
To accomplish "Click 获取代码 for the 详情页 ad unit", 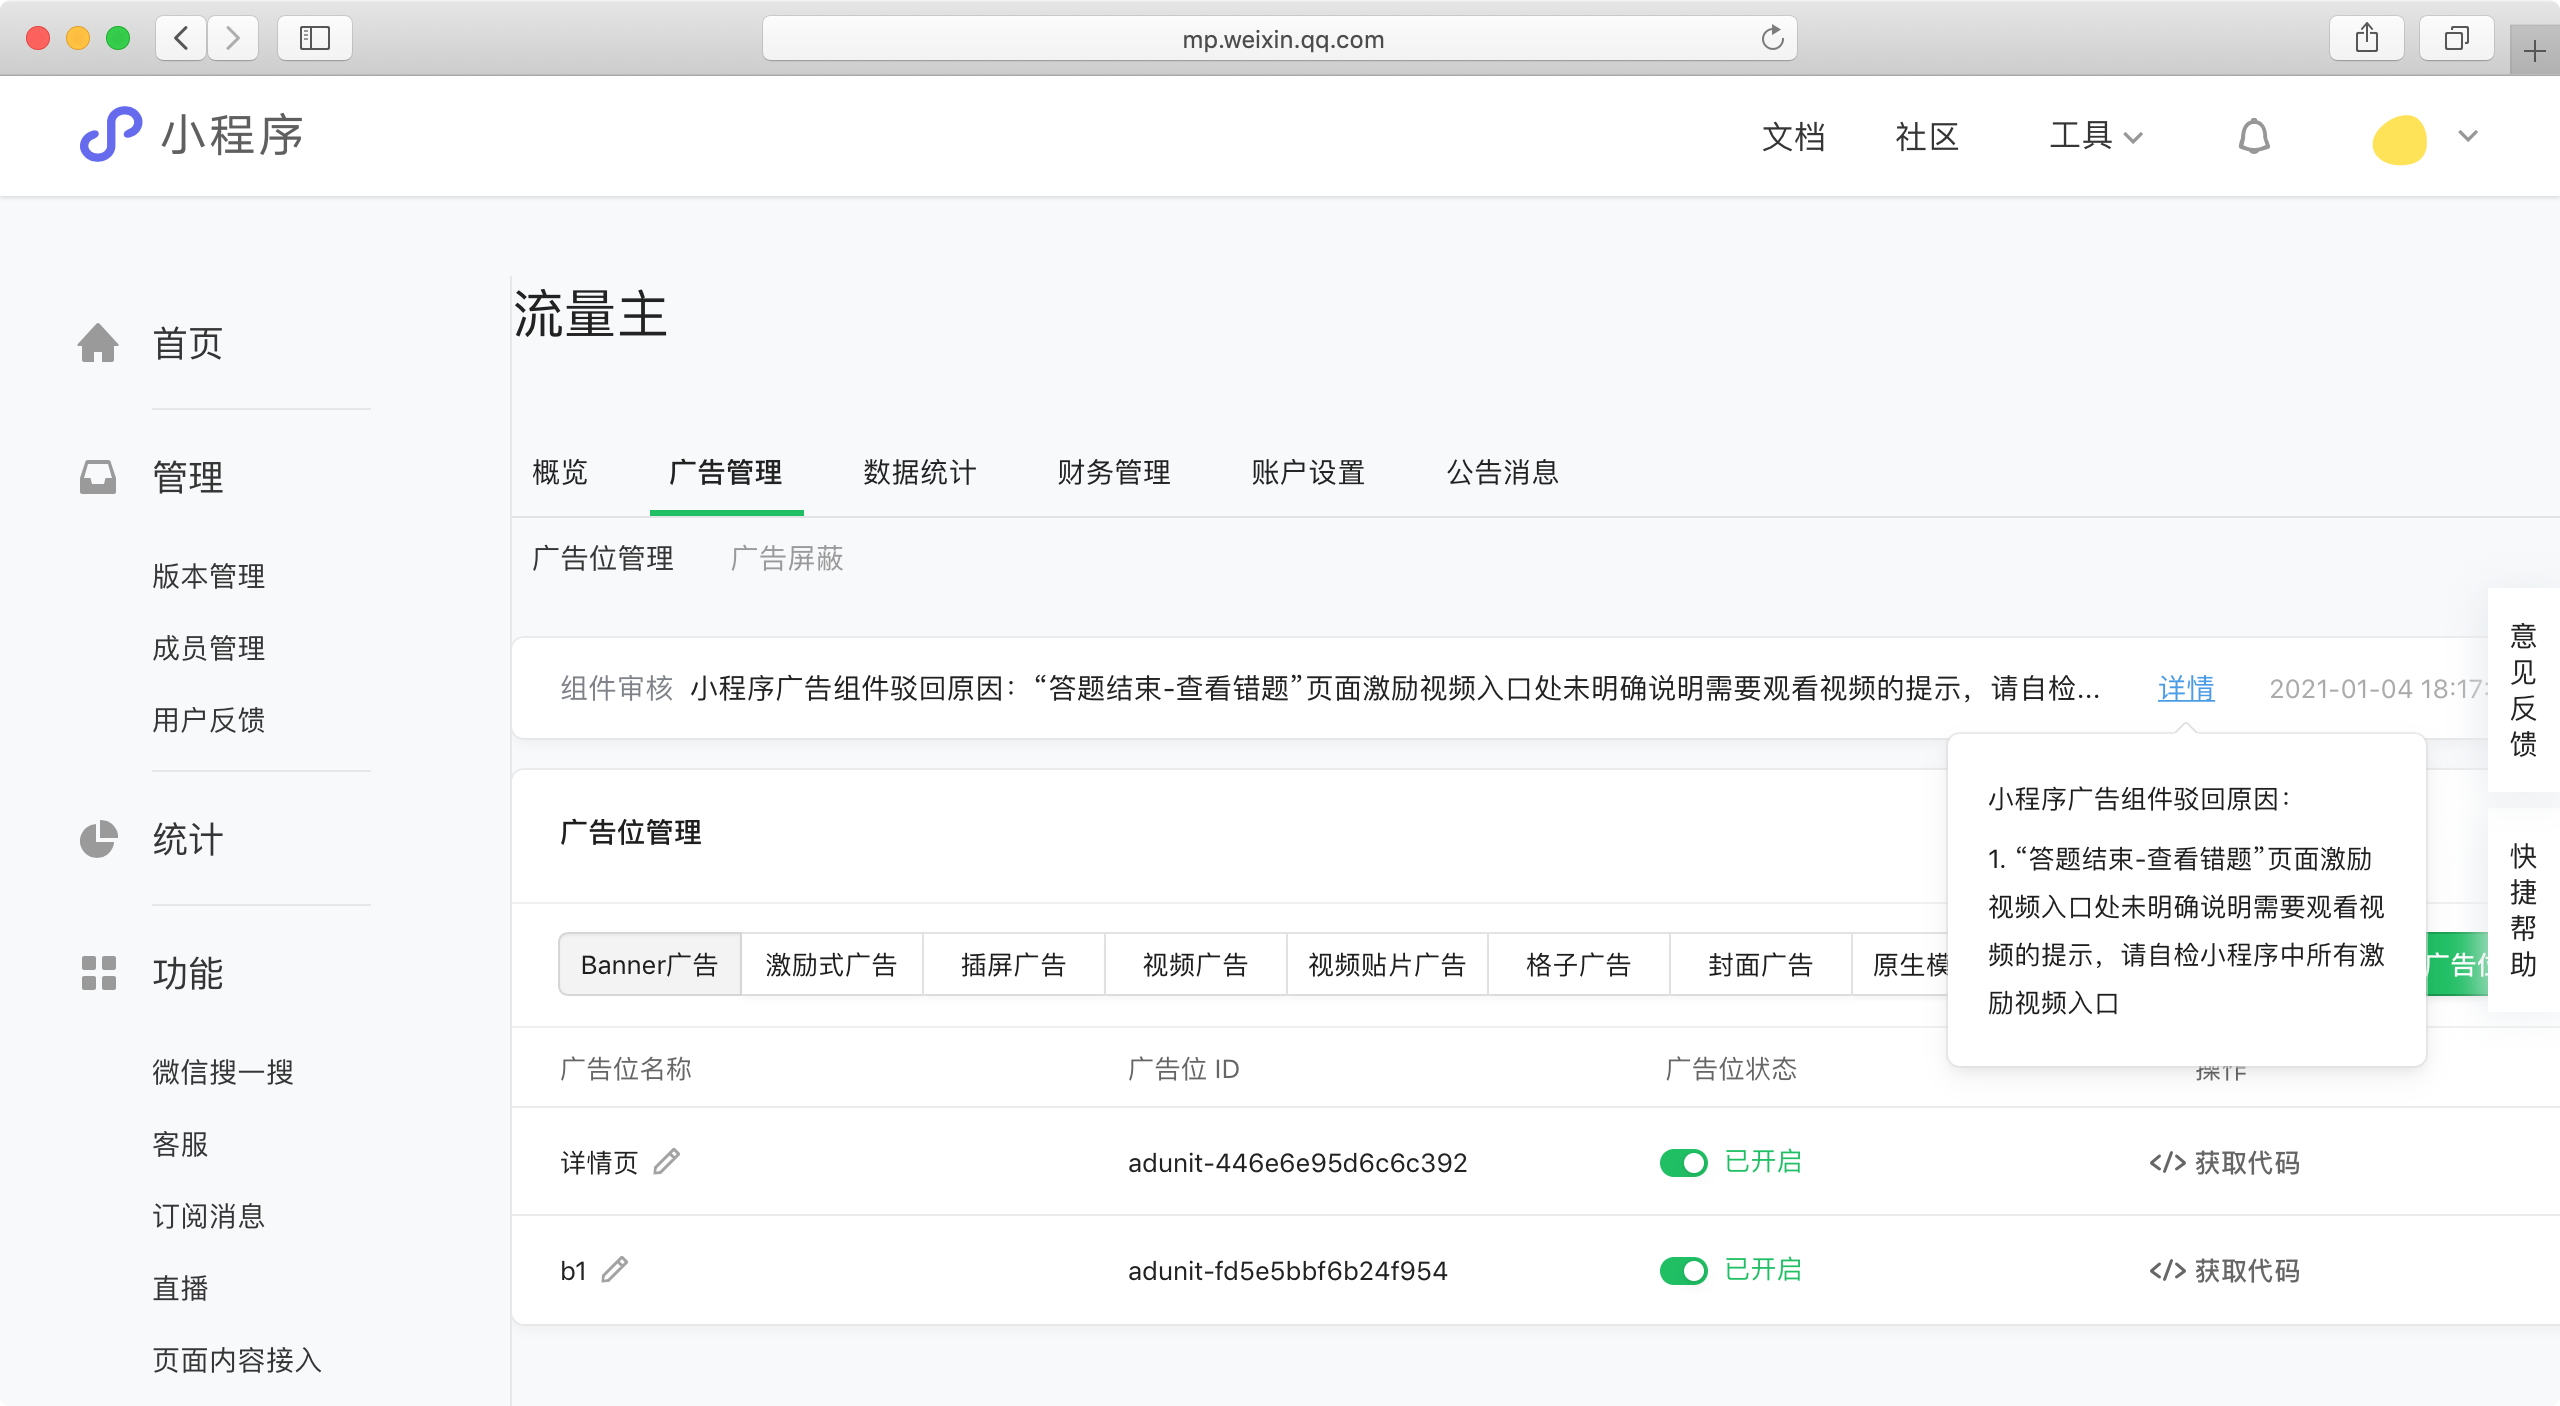I will coord(2225,1163).
